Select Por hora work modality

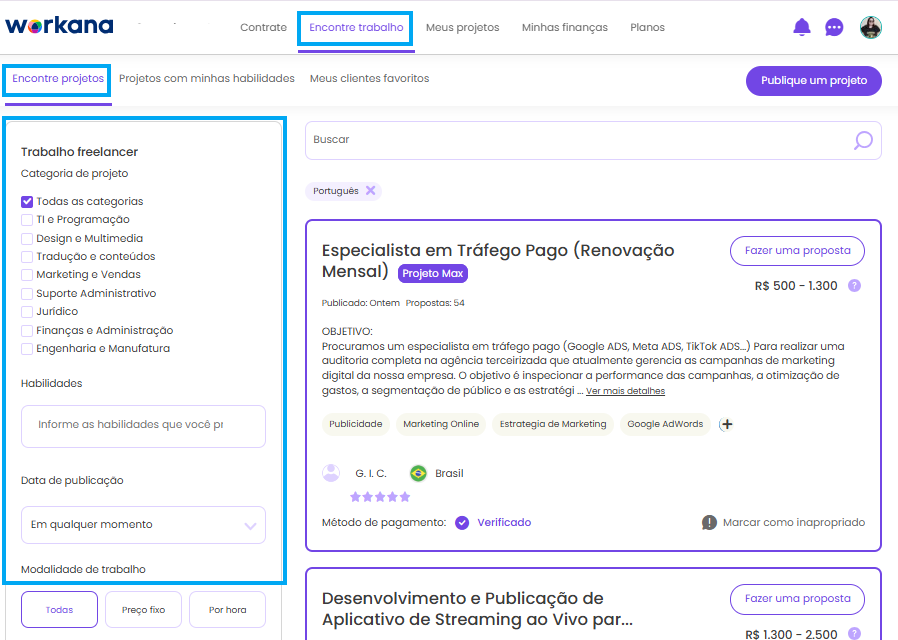tap(227, 610)
